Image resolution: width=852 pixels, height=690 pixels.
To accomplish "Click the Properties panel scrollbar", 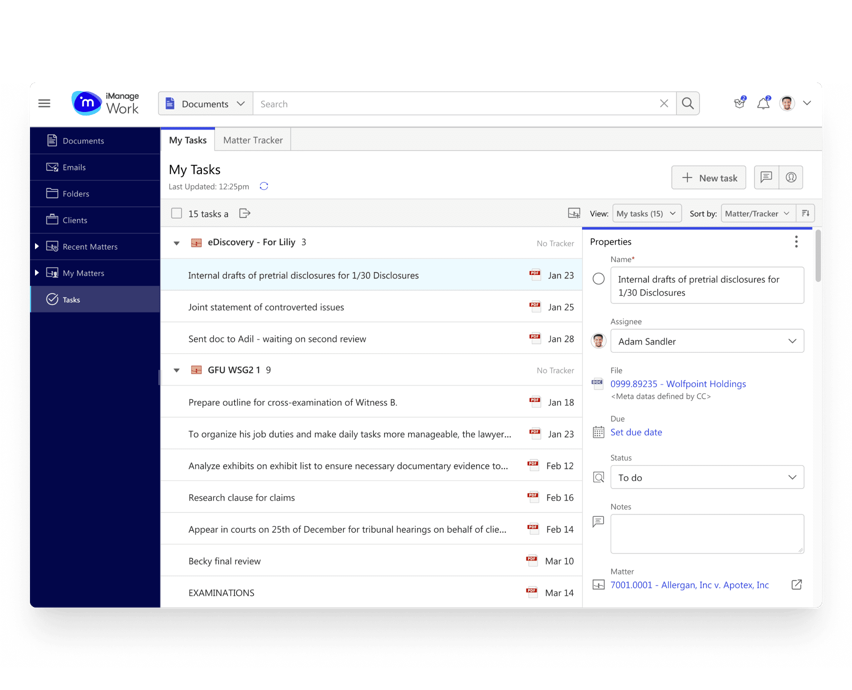I will [x=818, y=255].
